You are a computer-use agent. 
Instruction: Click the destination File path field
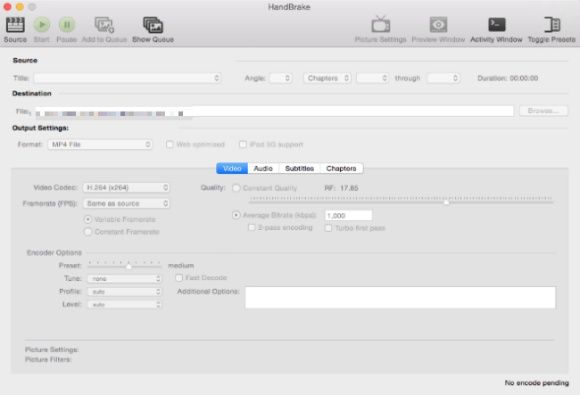pos(274,111)
